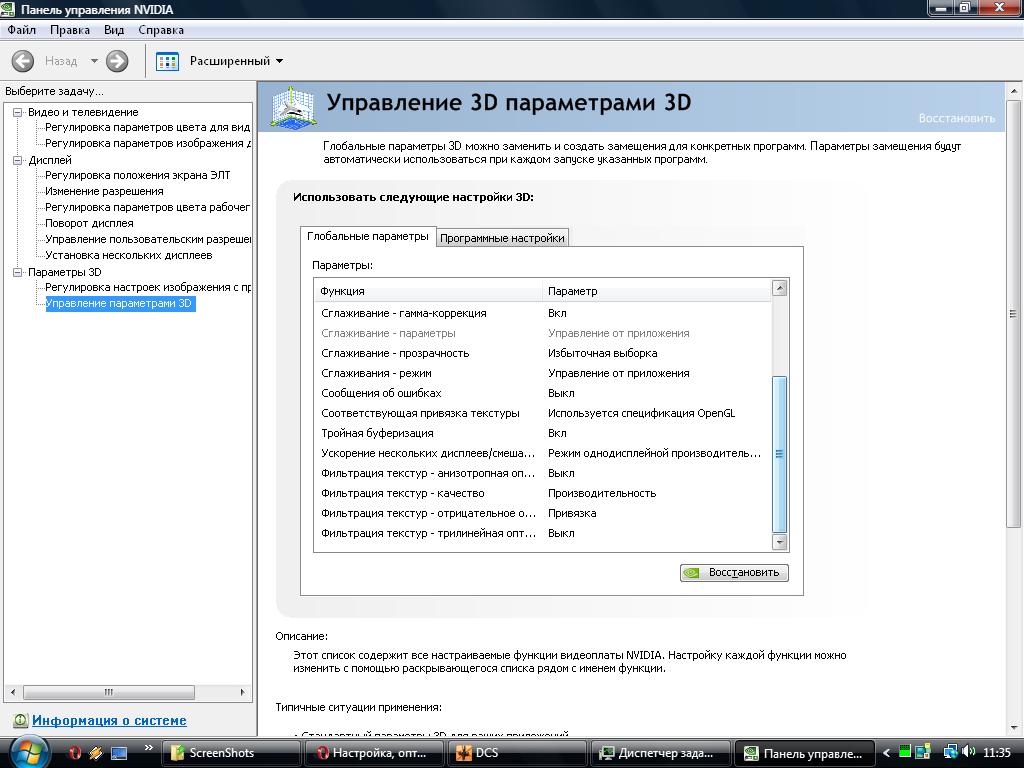Open the history arrow next to Назад
Viewport: 1024px width, 768px height.
(x=94, y=61)
